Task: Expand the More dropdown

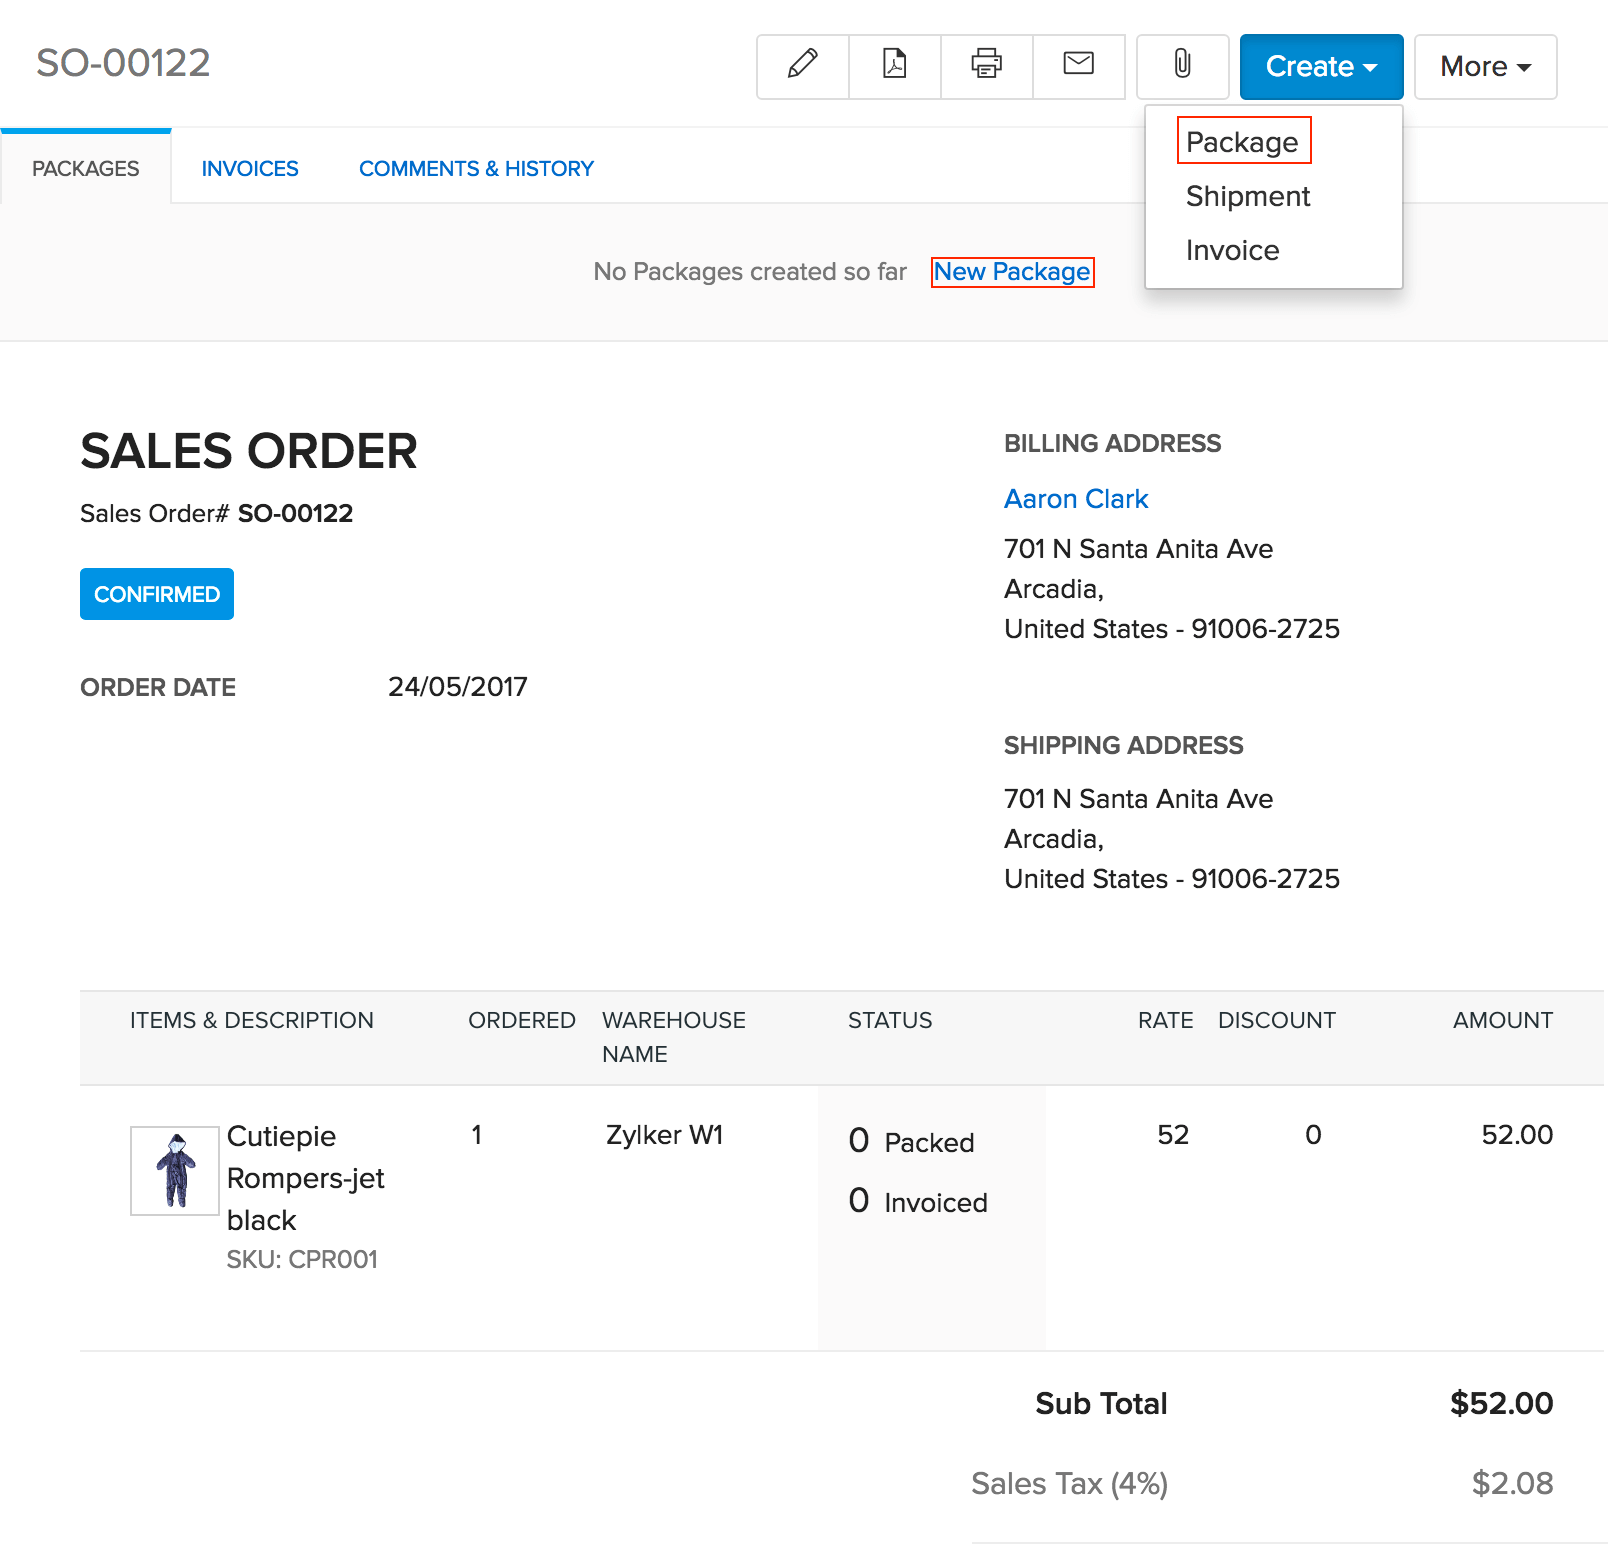Action: pos(1485,66)
